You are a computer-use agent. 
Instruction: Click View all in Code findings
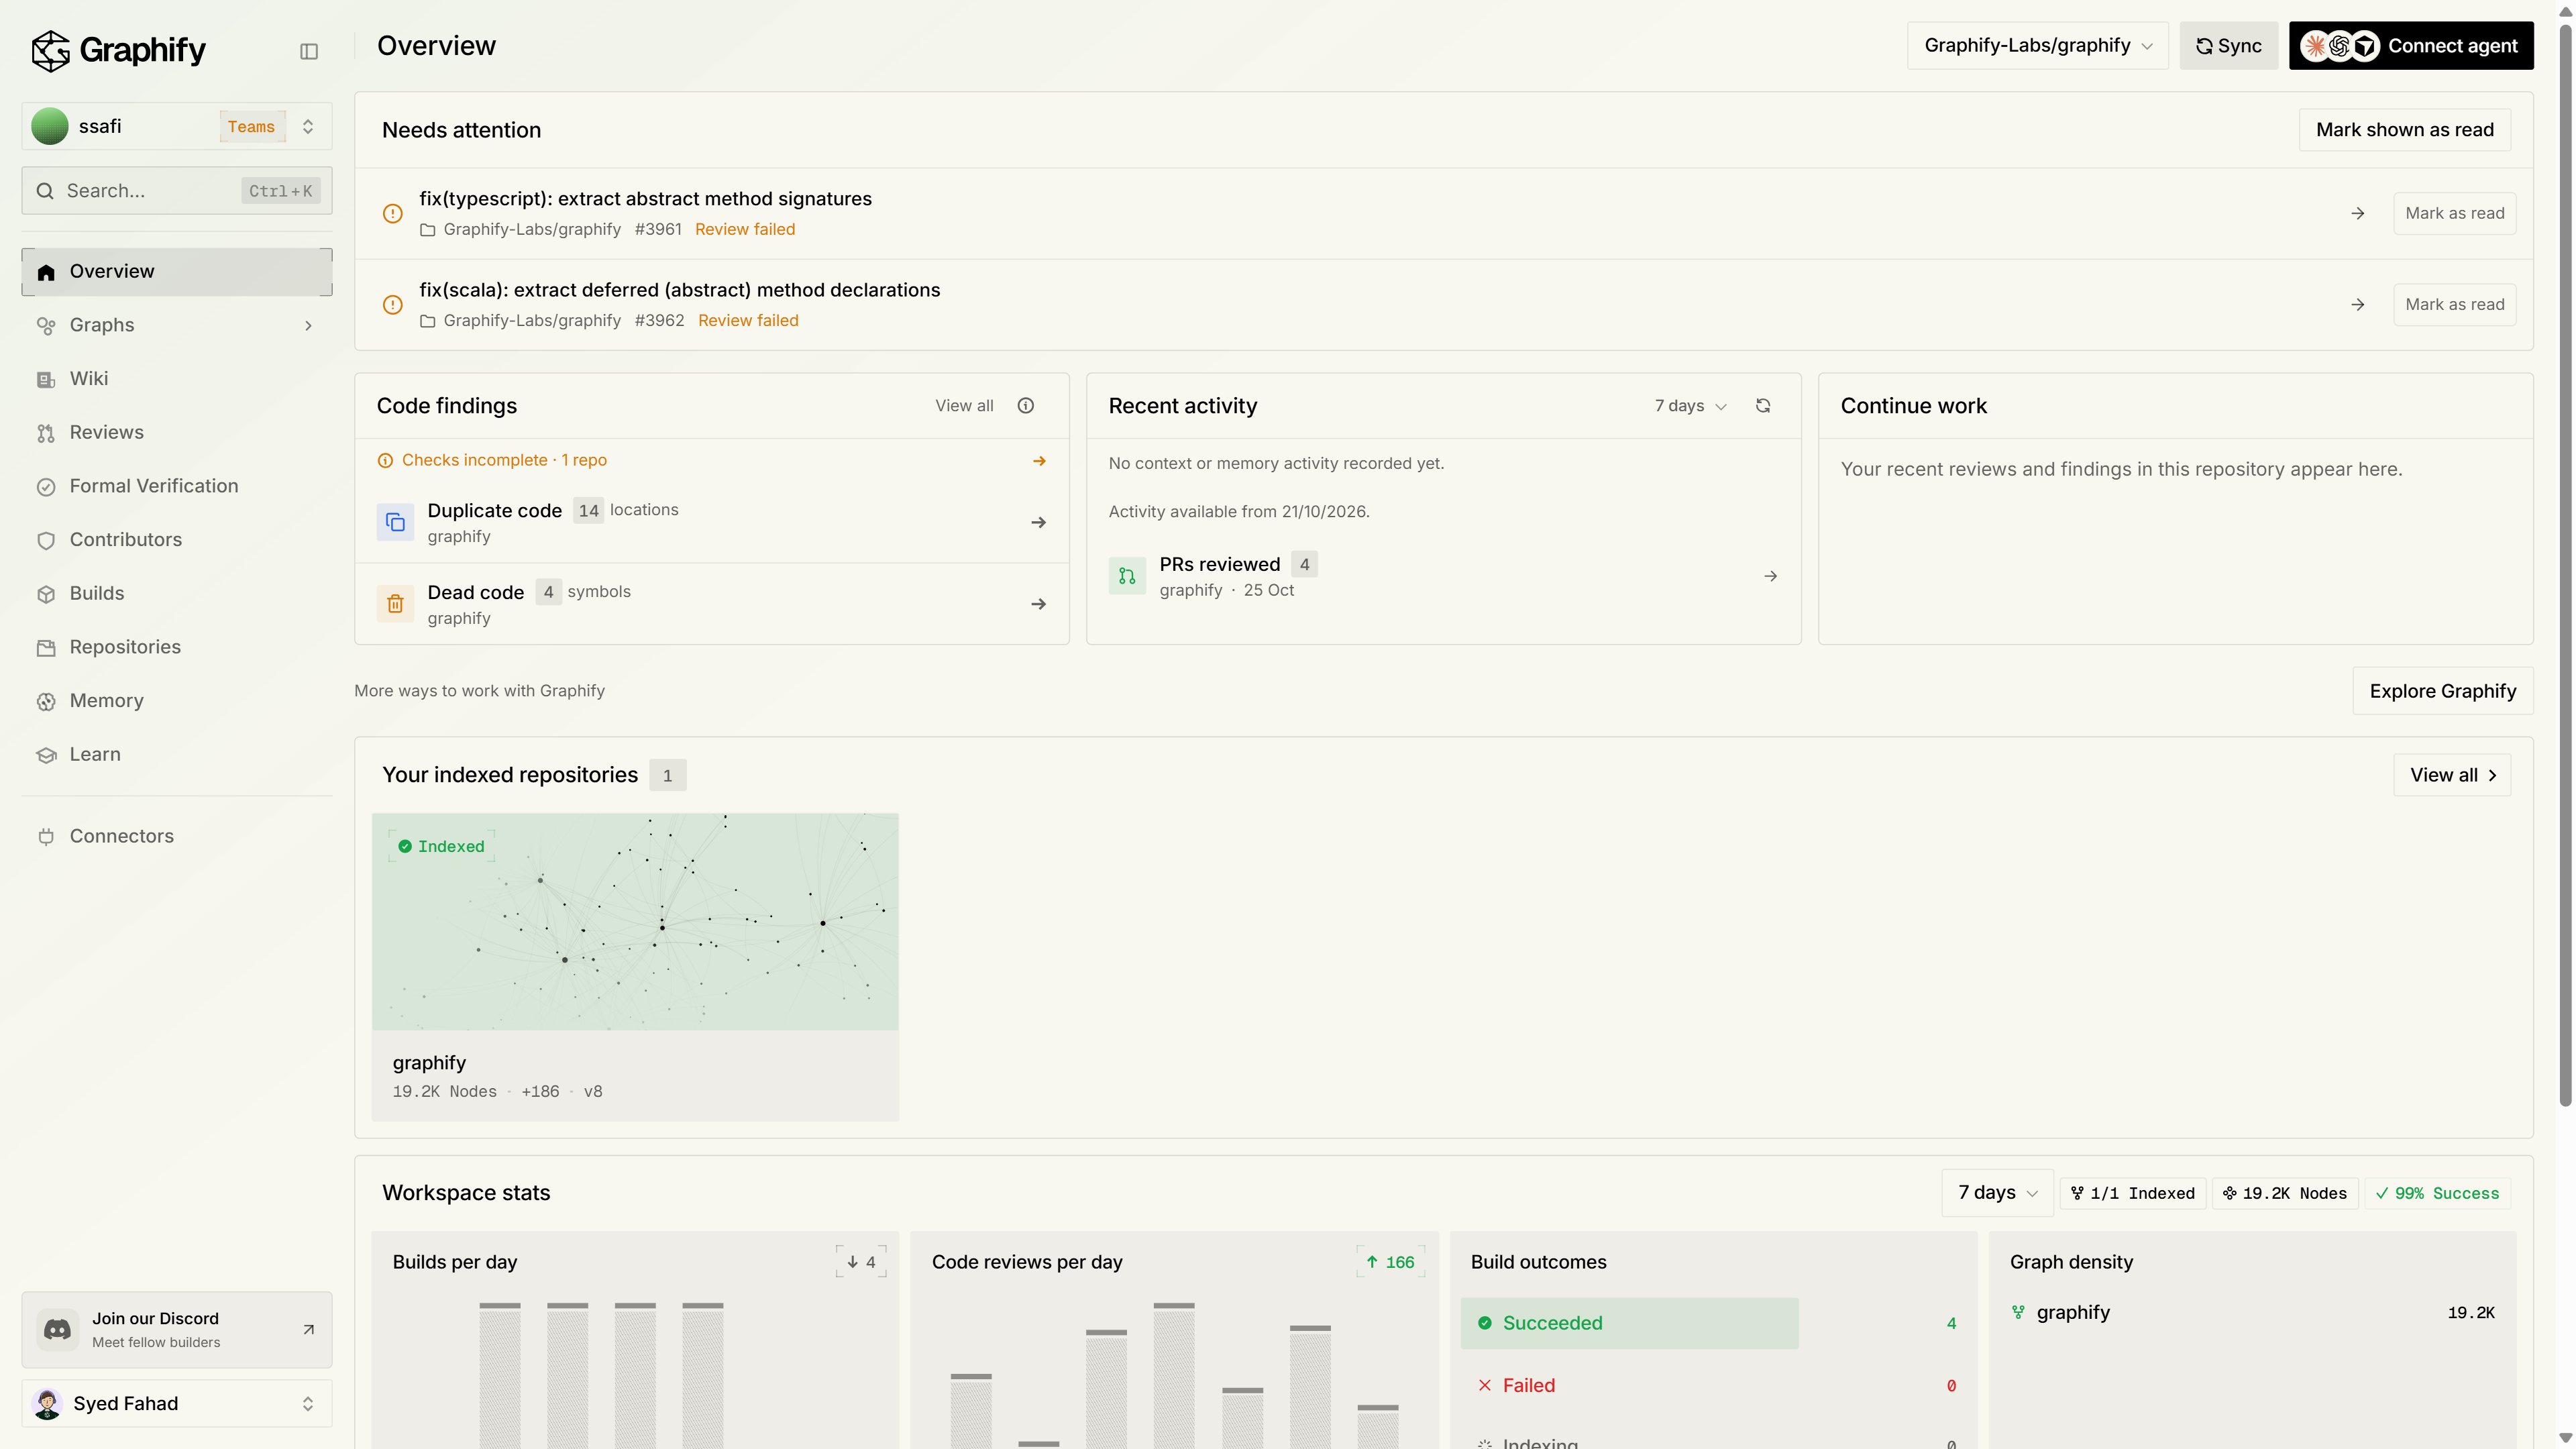964,406
